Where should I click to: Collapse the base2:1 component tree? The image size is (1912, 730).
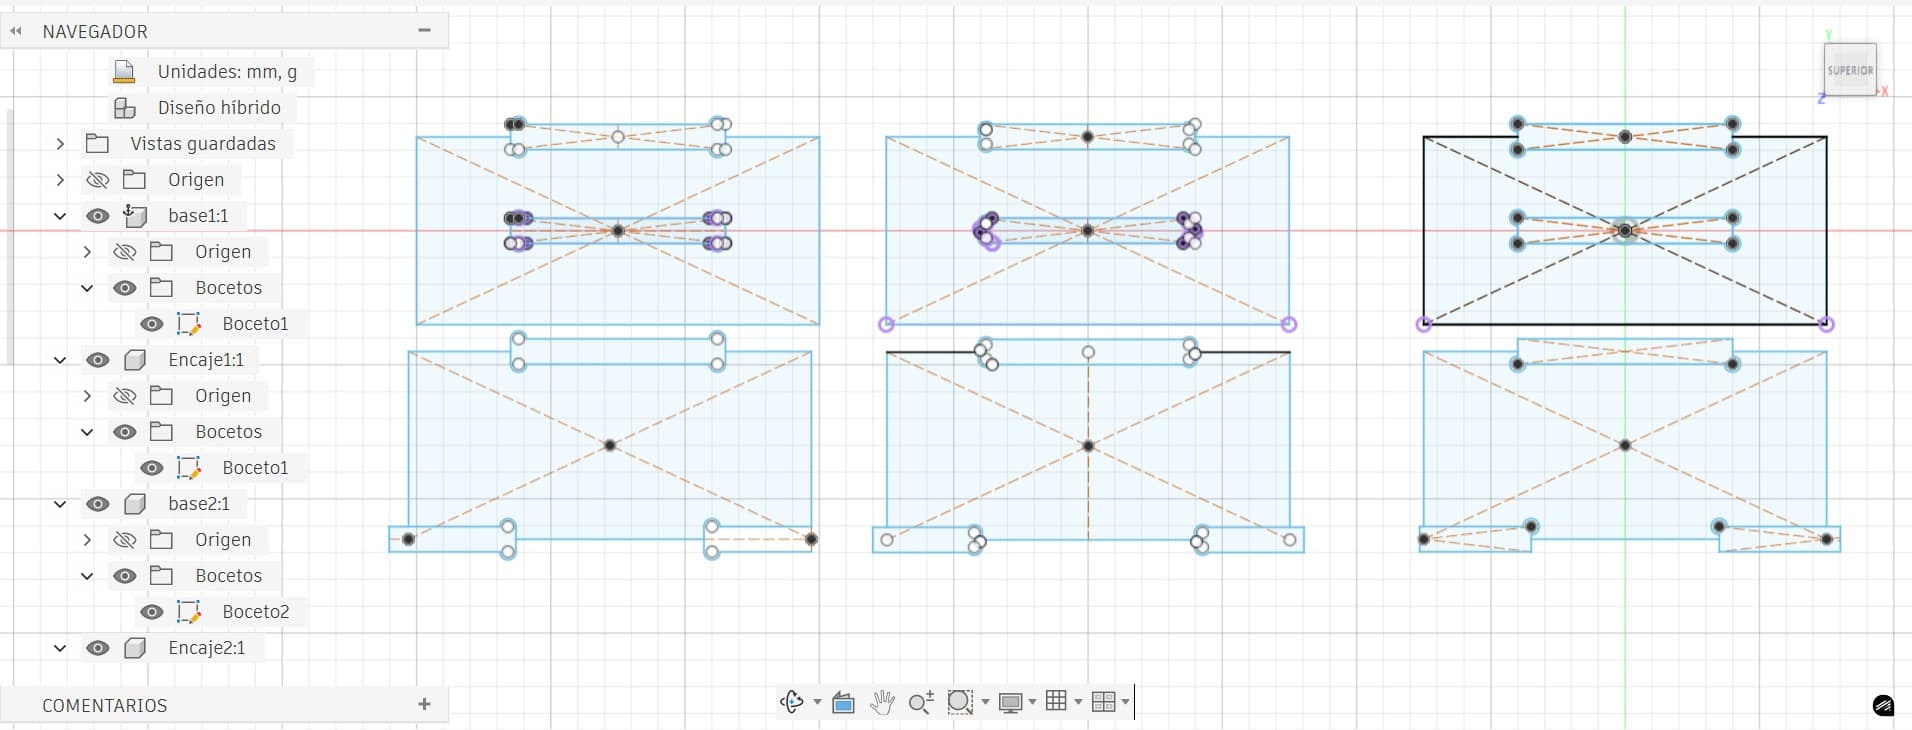pyautogui.click(x=60, y=504)
